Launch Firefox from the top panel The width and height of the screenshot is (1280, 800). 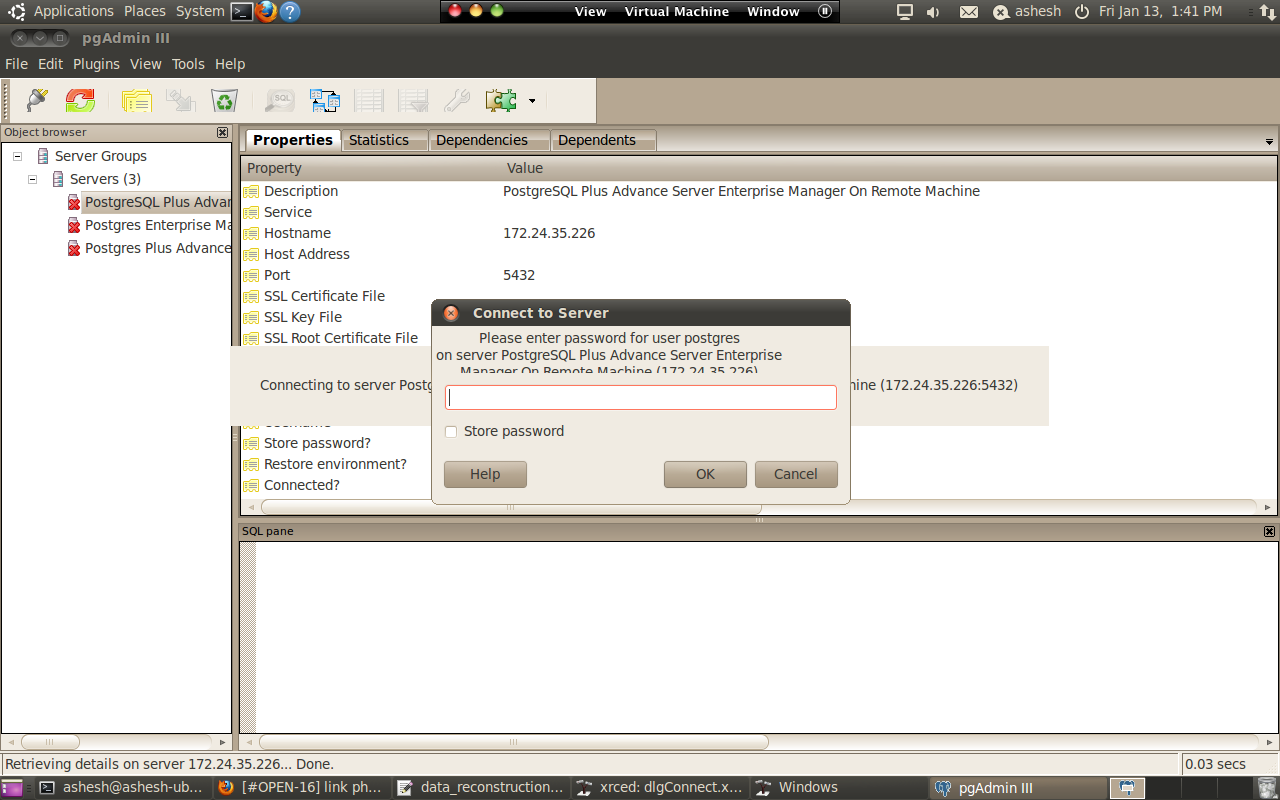click(x=265, y=12)
